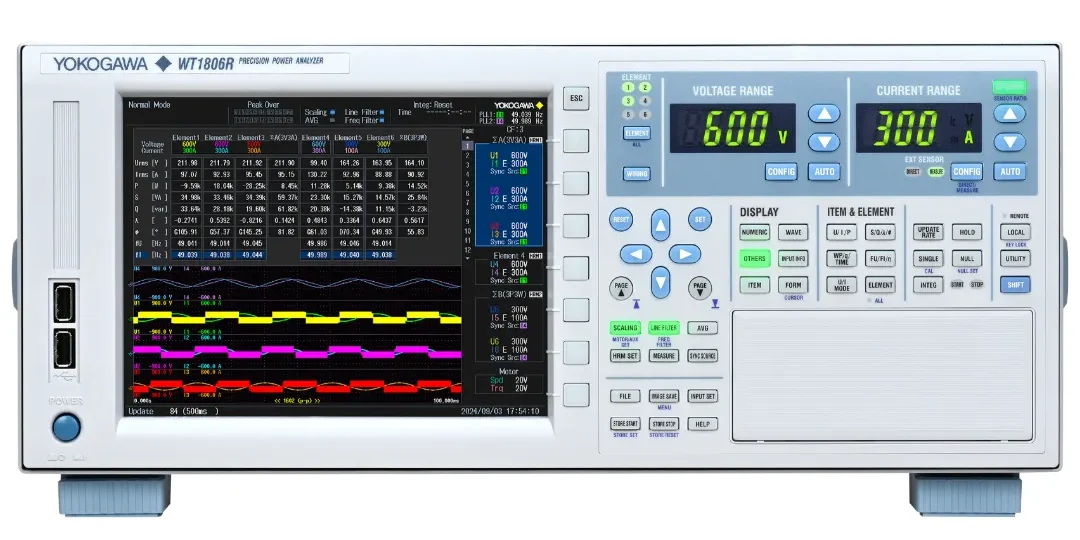Select page 1 in the on-screen page list
The image size is (1080, 540).
pyautogui.click(x=468, y=146)
